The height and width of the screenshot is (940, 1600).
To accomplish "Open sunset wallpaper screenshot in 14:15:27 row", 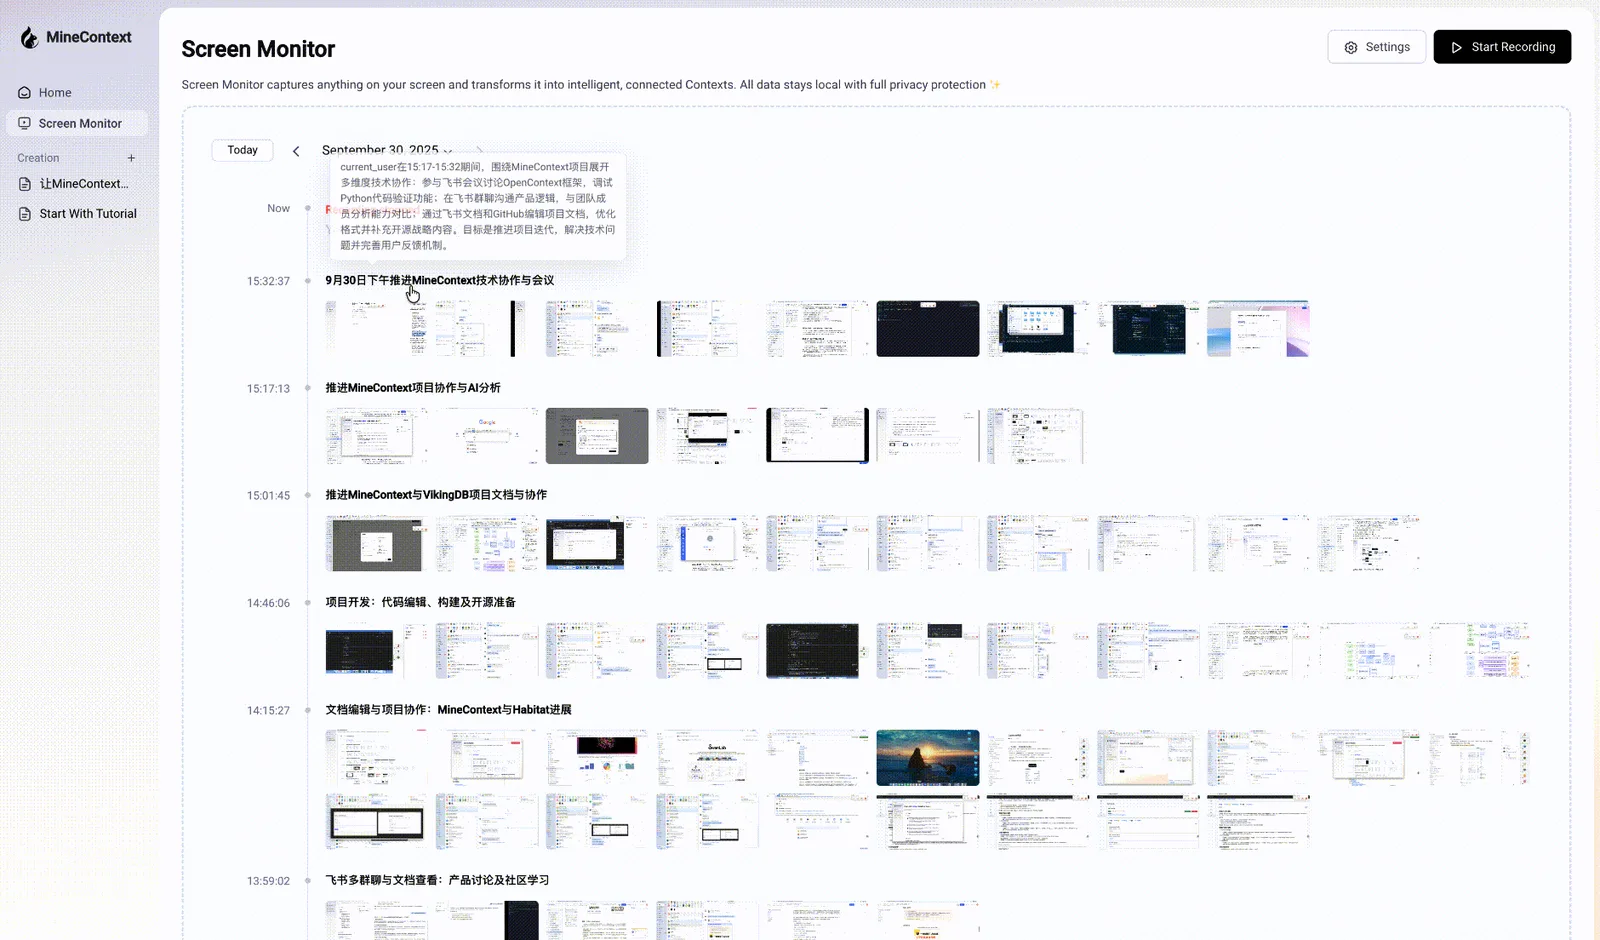I will point(928,758).
